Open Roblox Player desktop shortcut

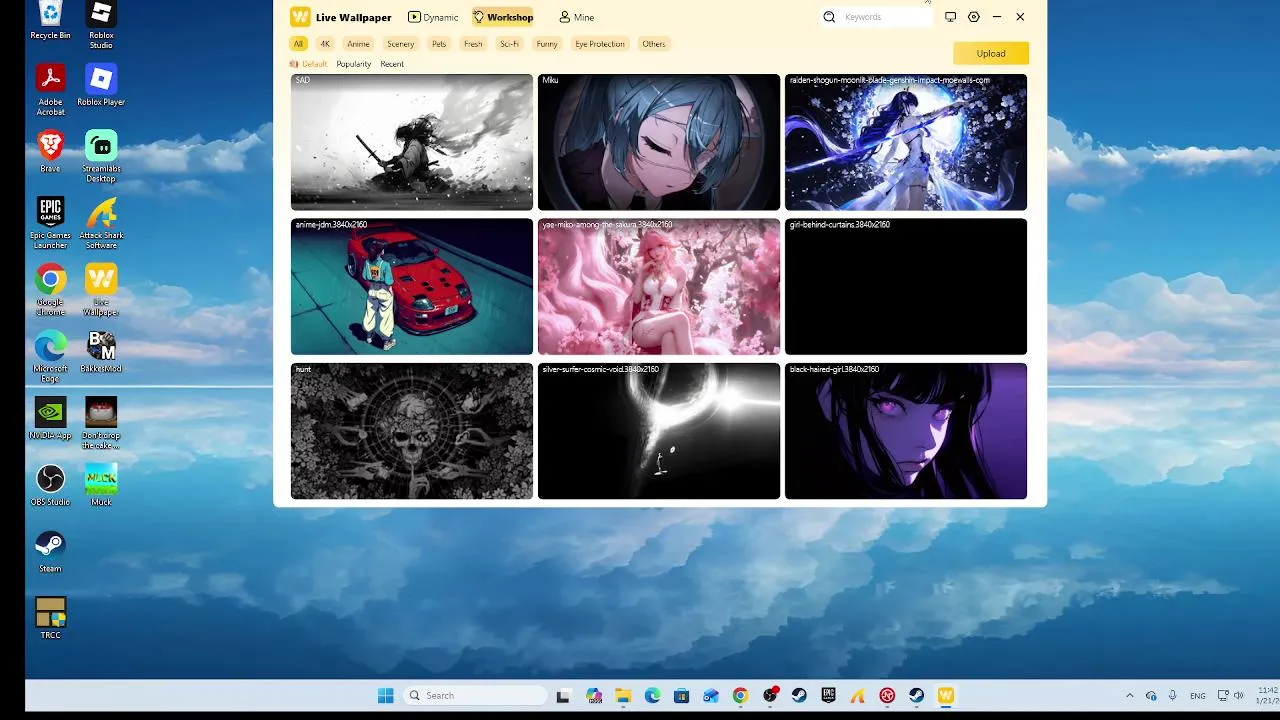pos(101,85)
